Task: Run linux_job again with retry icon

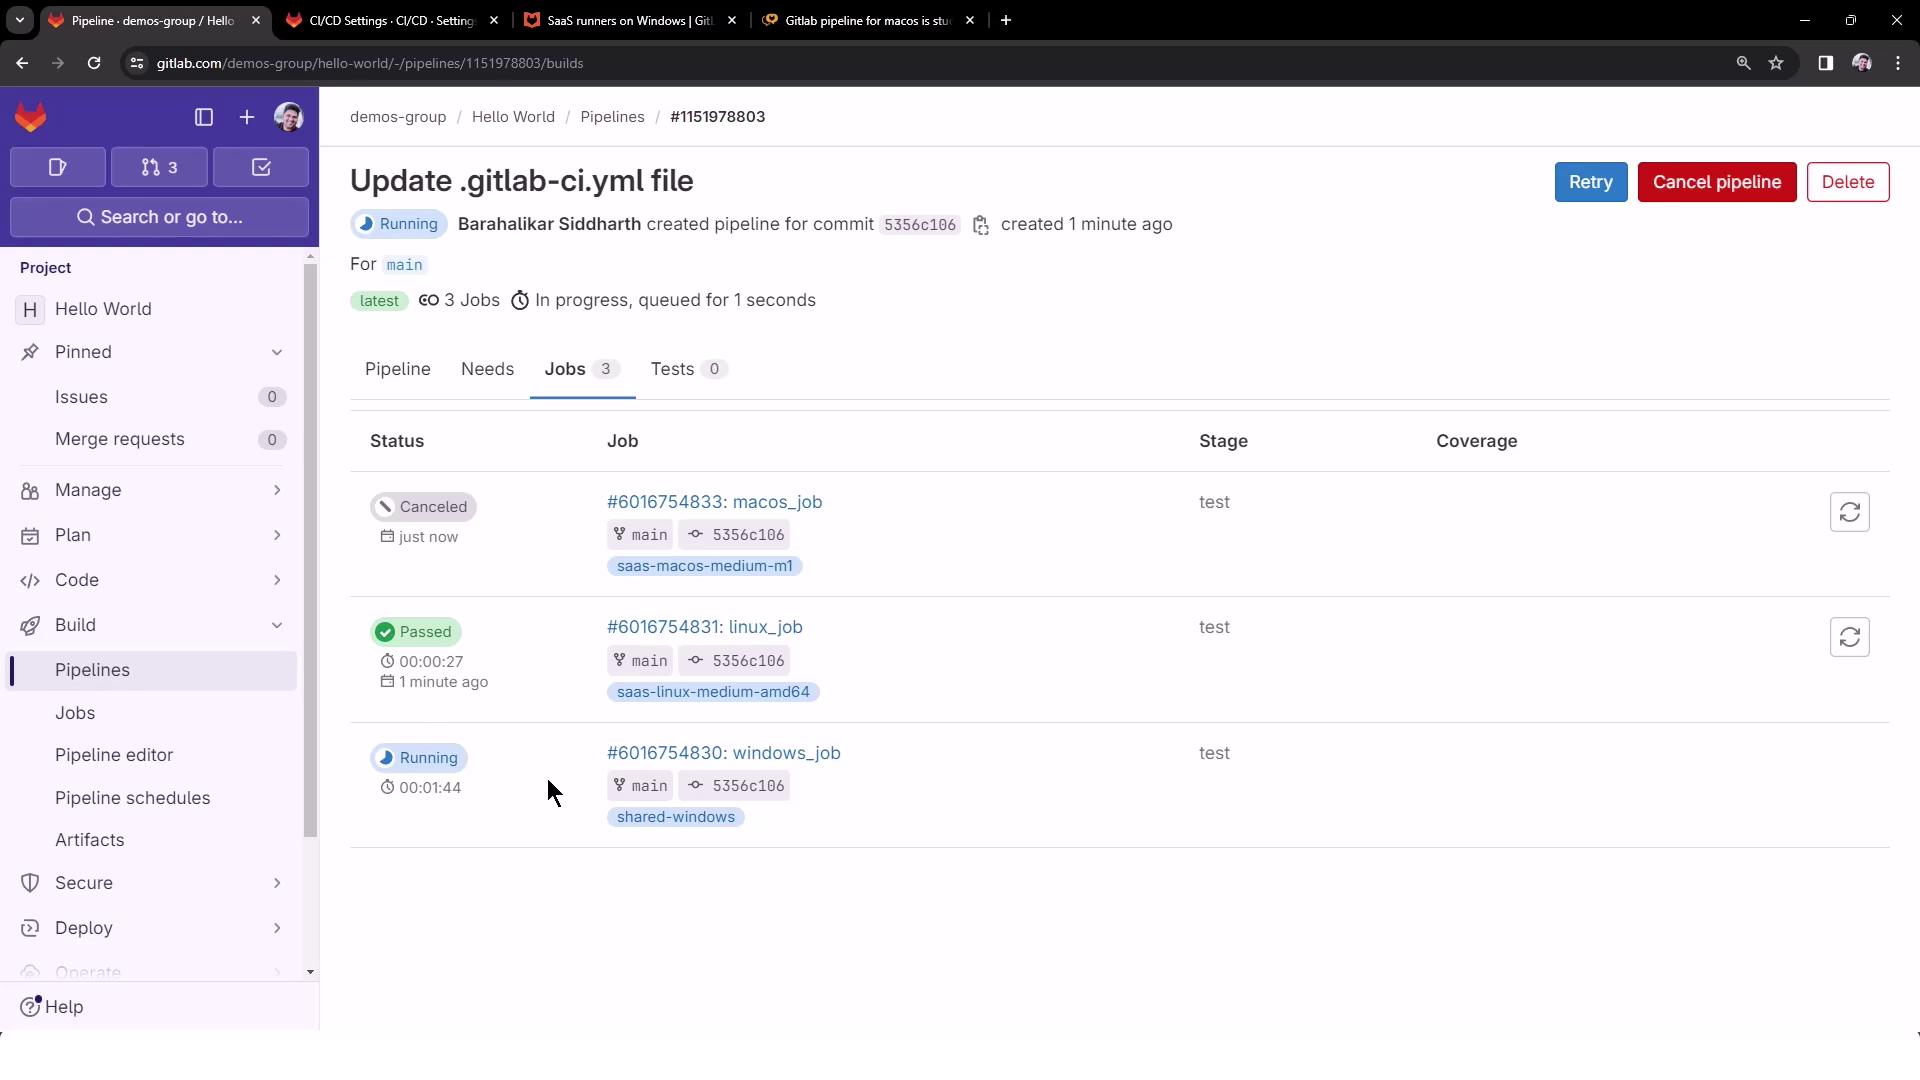Action: click(x=1849, y=637)
